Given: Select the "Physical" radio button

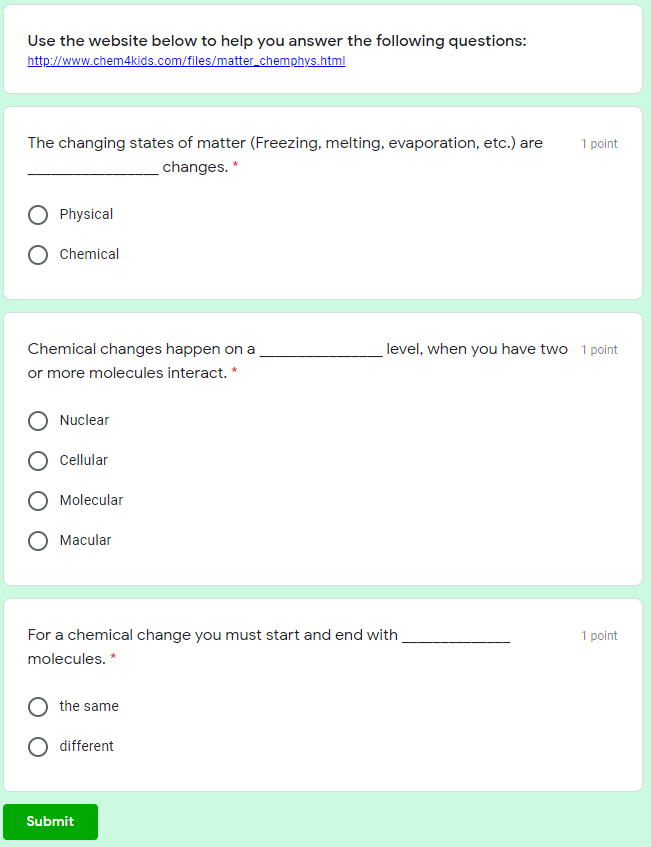Looking at the screenshot, I should pos(37,214).
